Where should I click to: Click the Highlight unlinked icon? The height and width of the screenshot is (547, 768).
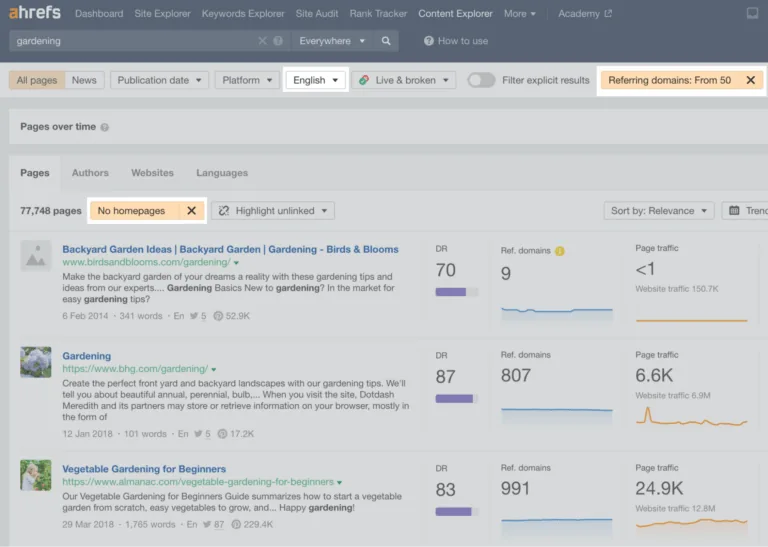(224, 211)
